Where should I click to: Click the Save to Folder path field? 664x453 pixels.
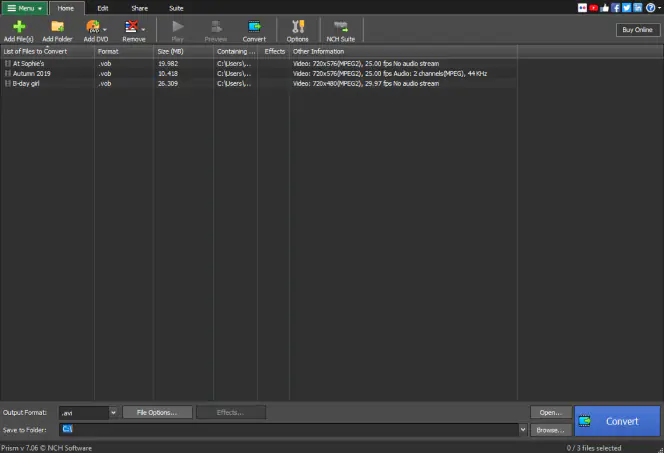[289, 430]
